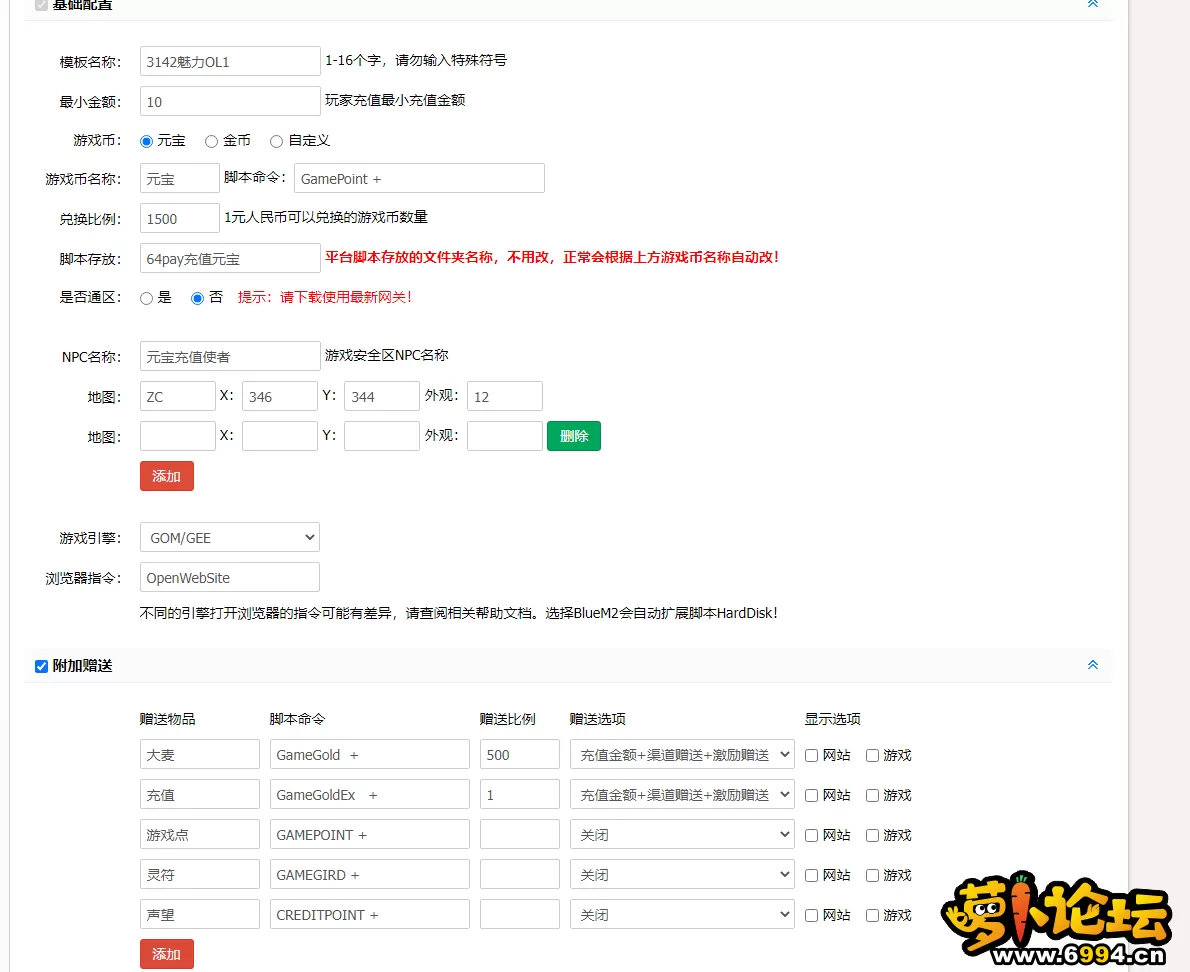The height and width of the screenshot is (972, 1190).
Task: Focus the 大麦 赠送物品 field
Action: (200, 755)
